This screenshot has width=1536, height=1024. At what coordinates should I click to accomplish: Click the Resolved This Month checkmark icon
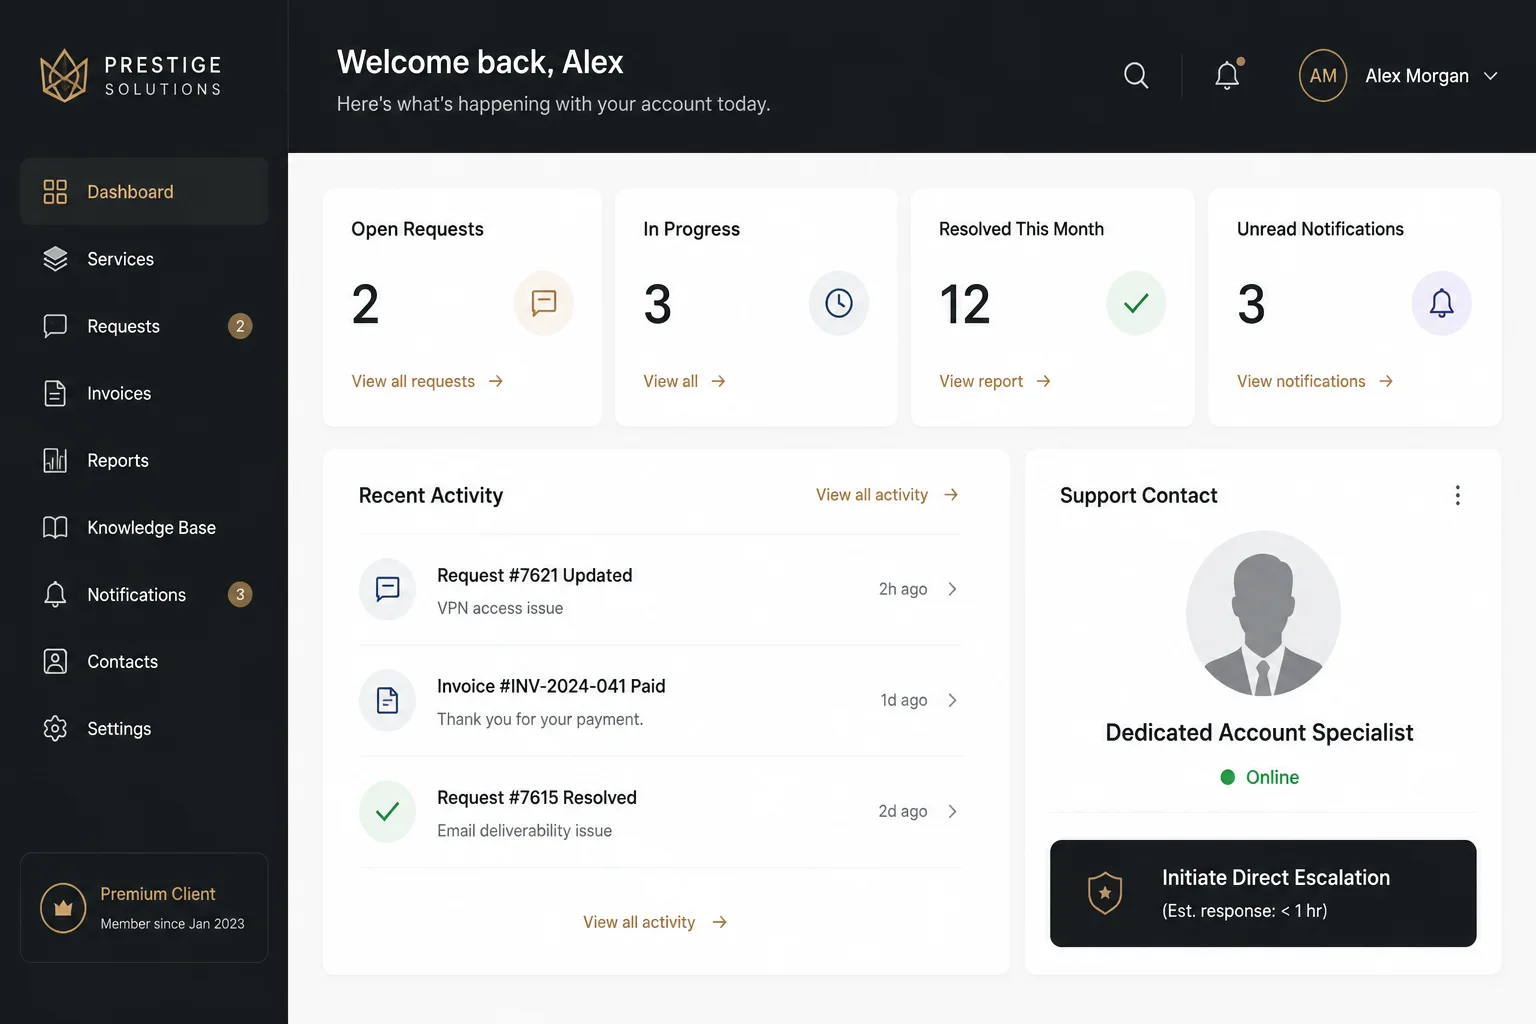click(x=1136, y=303)
